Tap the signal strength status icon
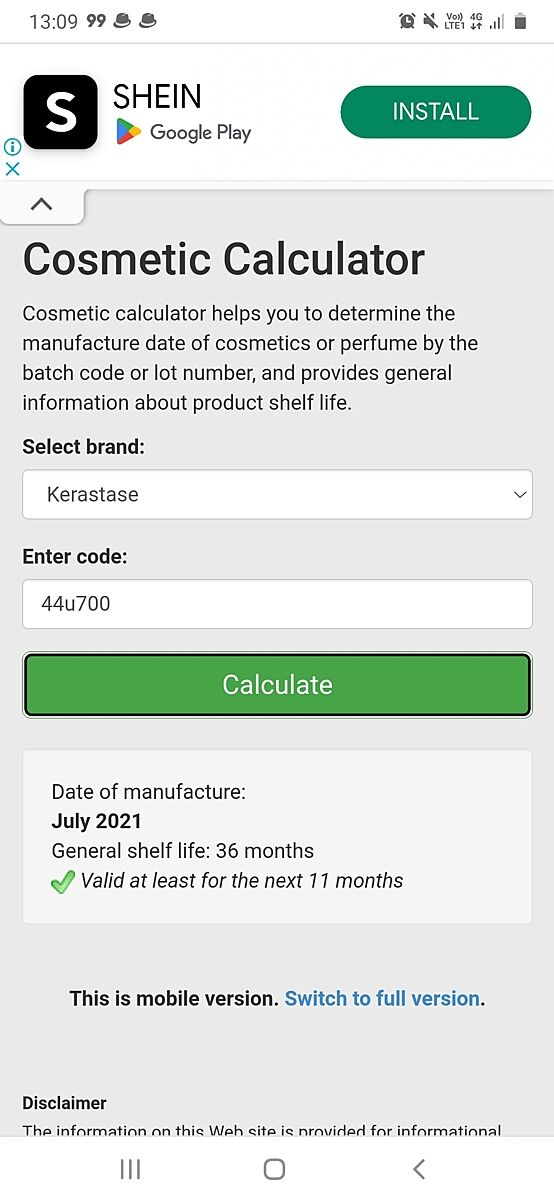554x1200 pixels. [497, 21]
